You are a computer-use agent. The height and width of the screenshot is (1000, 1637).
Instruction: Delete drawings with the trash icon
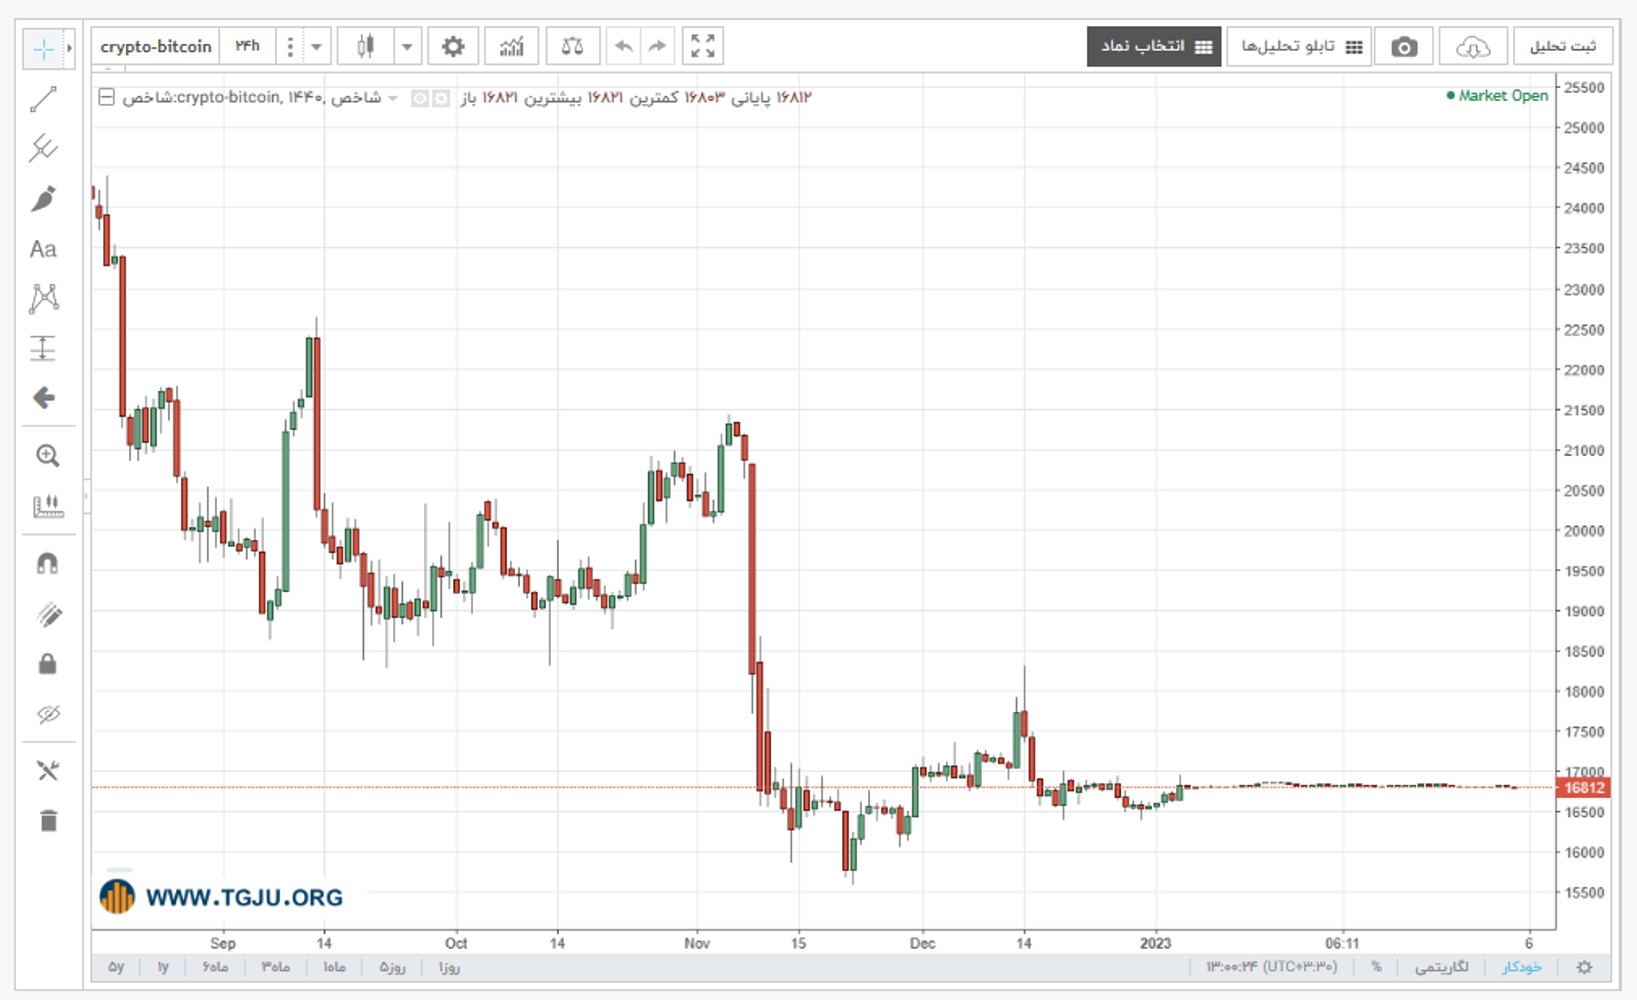tap(48, 821)
